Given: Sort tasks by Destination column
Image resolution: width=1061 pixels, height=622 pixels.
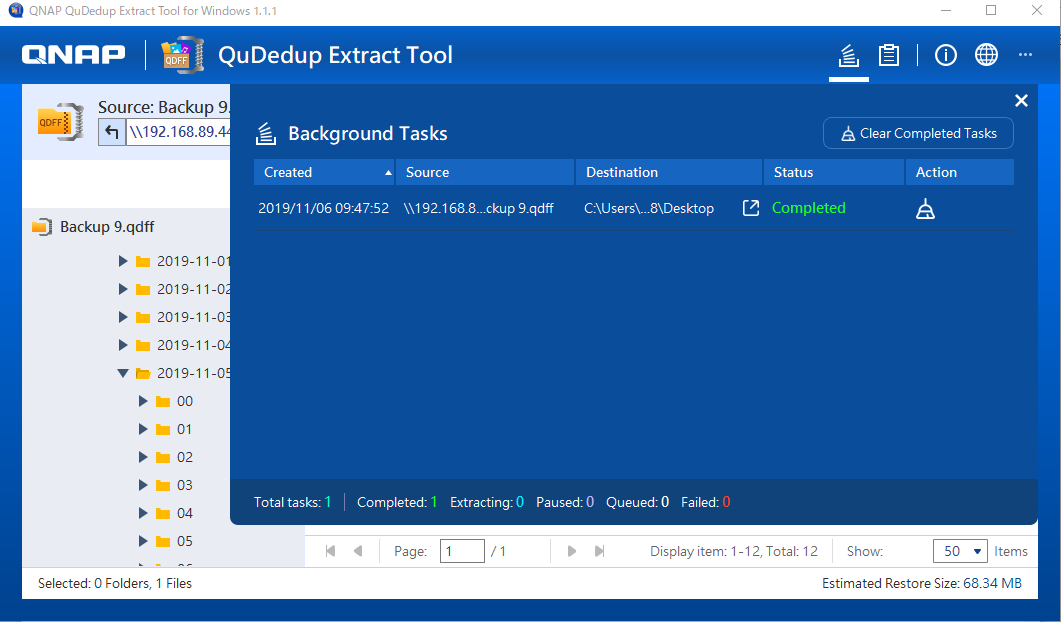Looking at the screenshot, I should [x=669, y=172].
